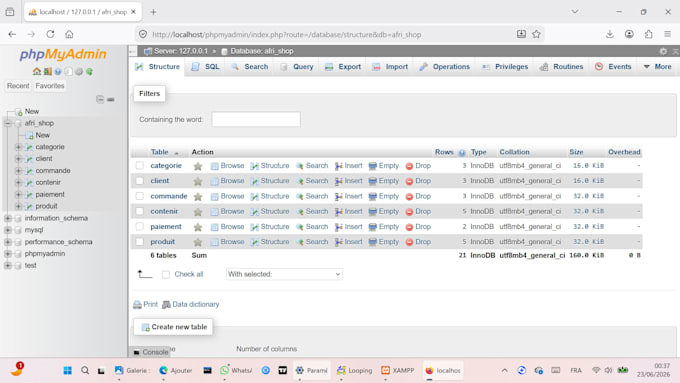Open page settings gear icon

coord(663,51)
